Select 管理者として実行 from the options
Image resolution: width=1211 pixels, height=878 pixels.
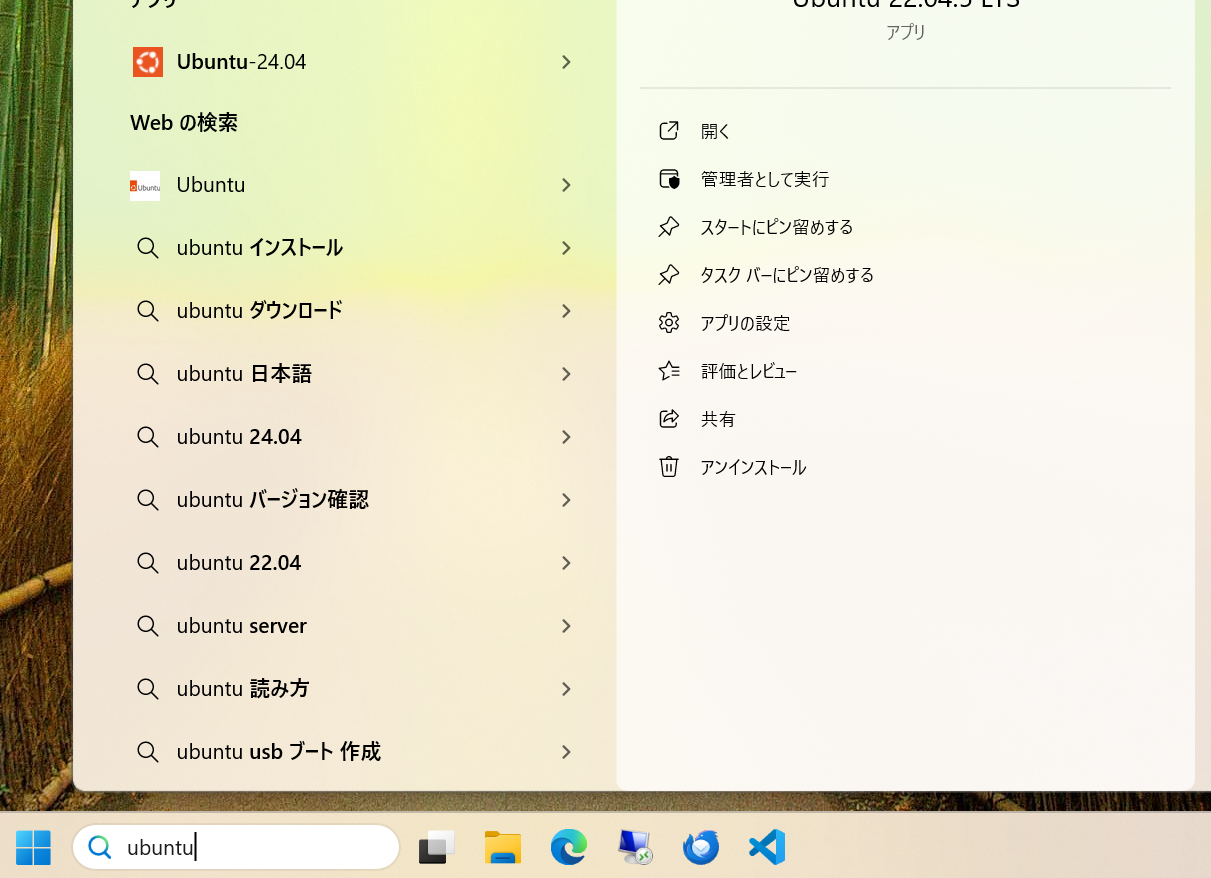(x=765, y=178)
